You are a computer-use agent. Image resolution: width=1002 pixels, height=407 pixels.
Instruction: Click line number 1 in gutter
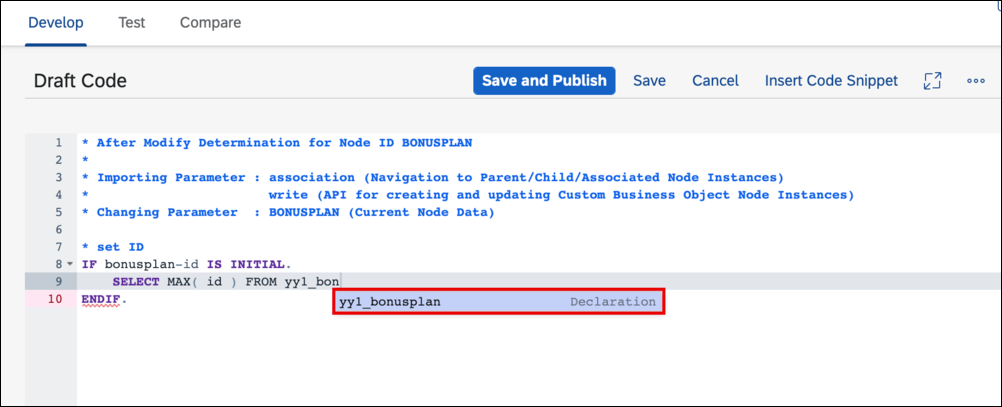point(59,143)
